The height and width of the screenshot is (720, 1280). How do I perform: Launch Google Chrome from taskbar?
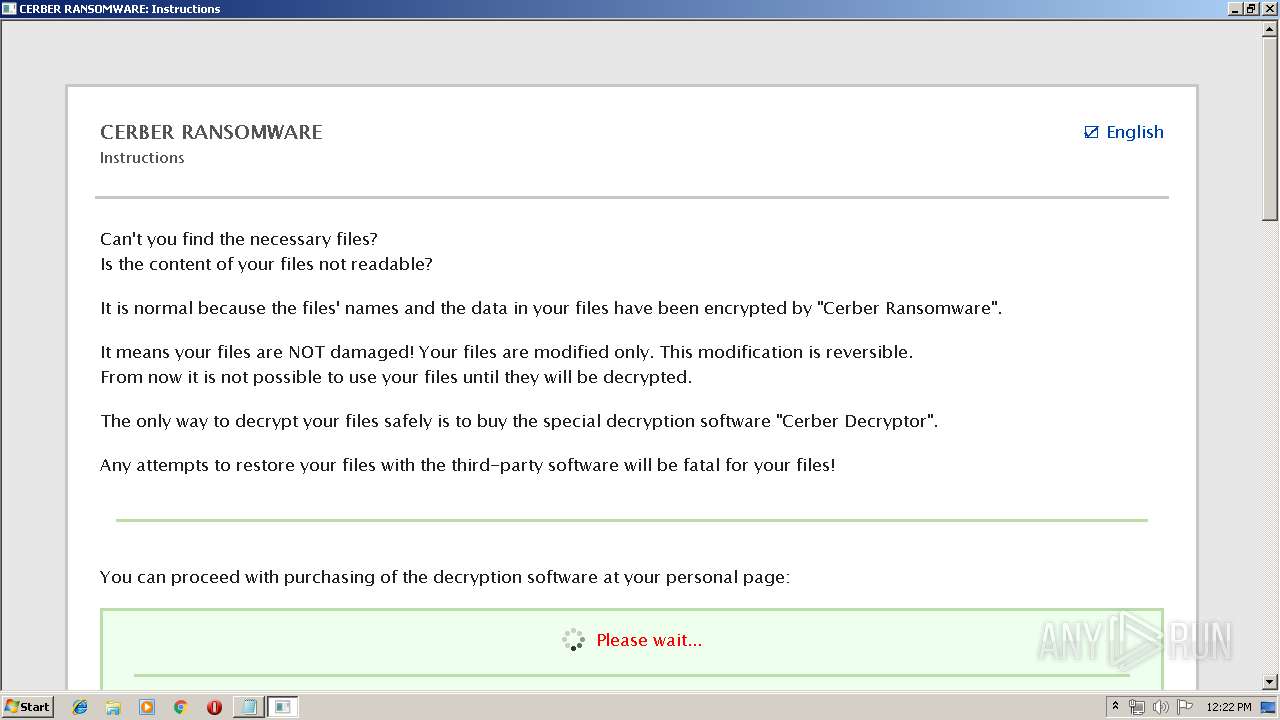tap(180, 707)
